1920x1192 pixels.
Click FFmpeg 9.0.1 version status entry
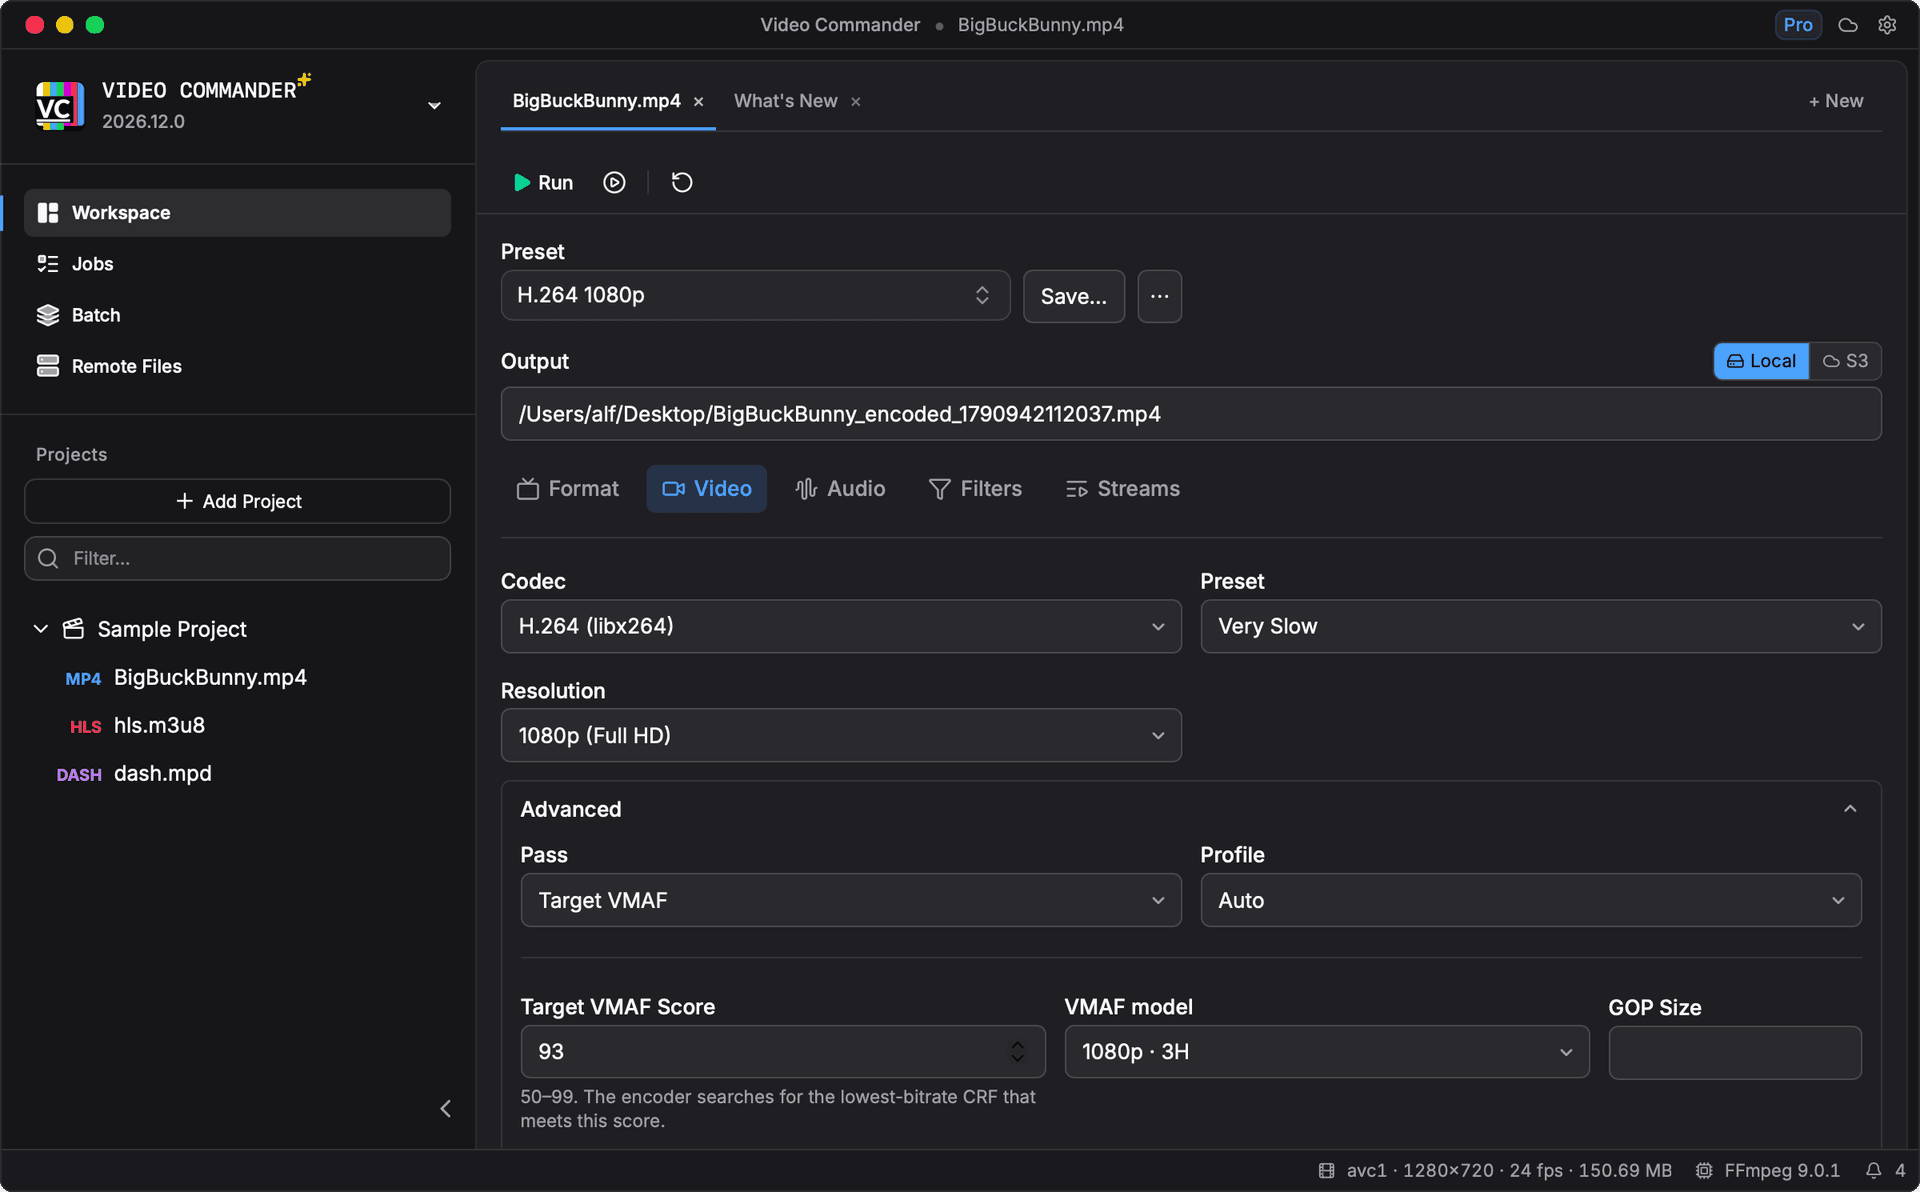(1768, 1170)
